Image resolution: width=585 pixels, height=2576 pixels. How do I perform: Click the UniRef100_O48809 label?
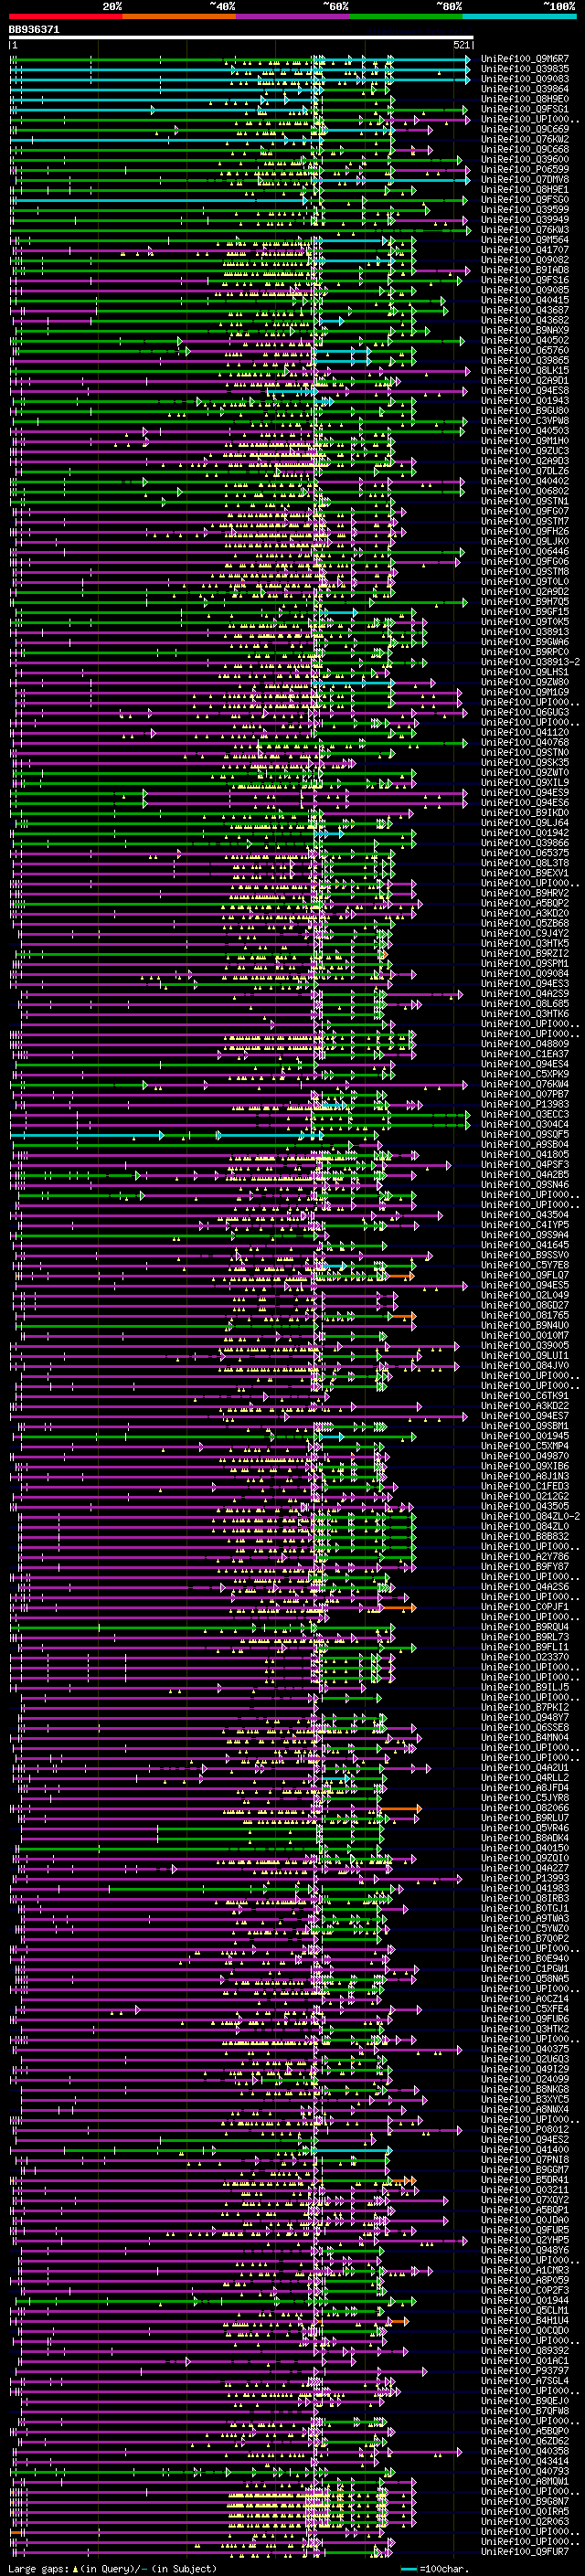tap(525, 1044)
